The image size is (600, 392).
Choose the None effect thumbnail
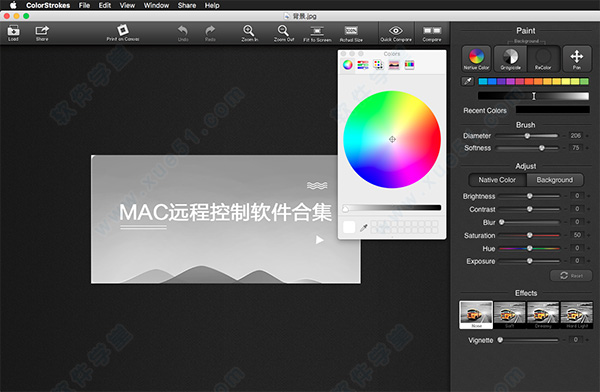[x=476, y=315]
